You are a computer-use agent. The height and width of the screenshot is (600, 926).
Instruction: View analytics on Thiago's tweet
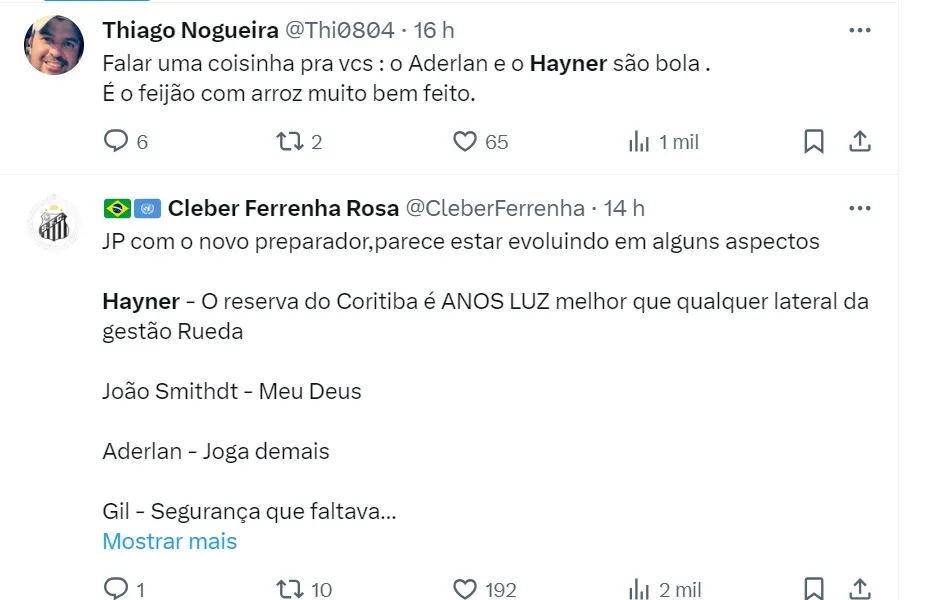coord(640,142)
